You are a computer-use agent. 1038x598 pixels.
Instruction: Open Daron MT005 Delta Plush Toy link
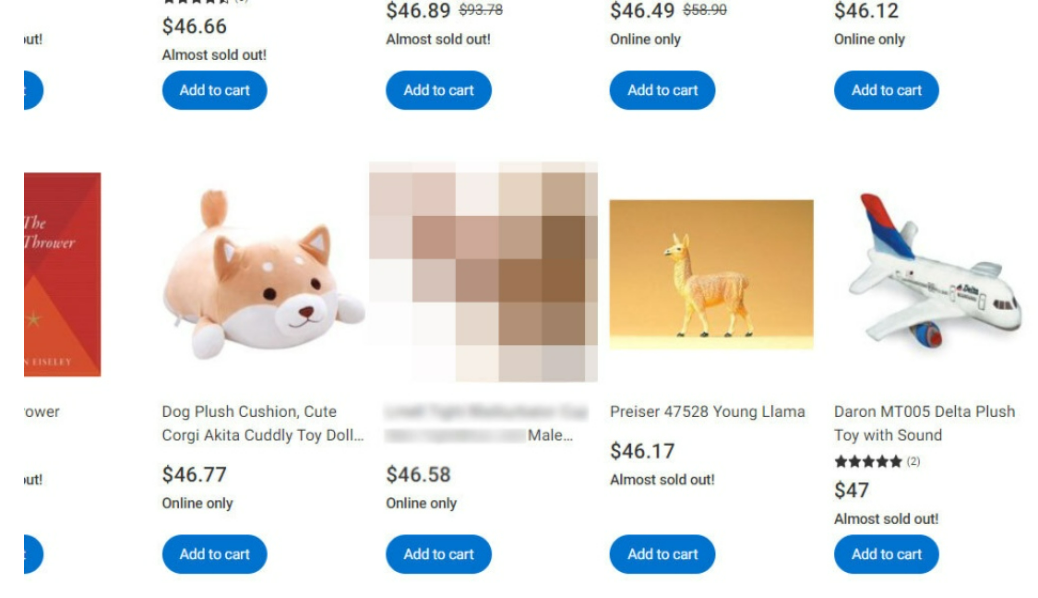tap(924, 423)
